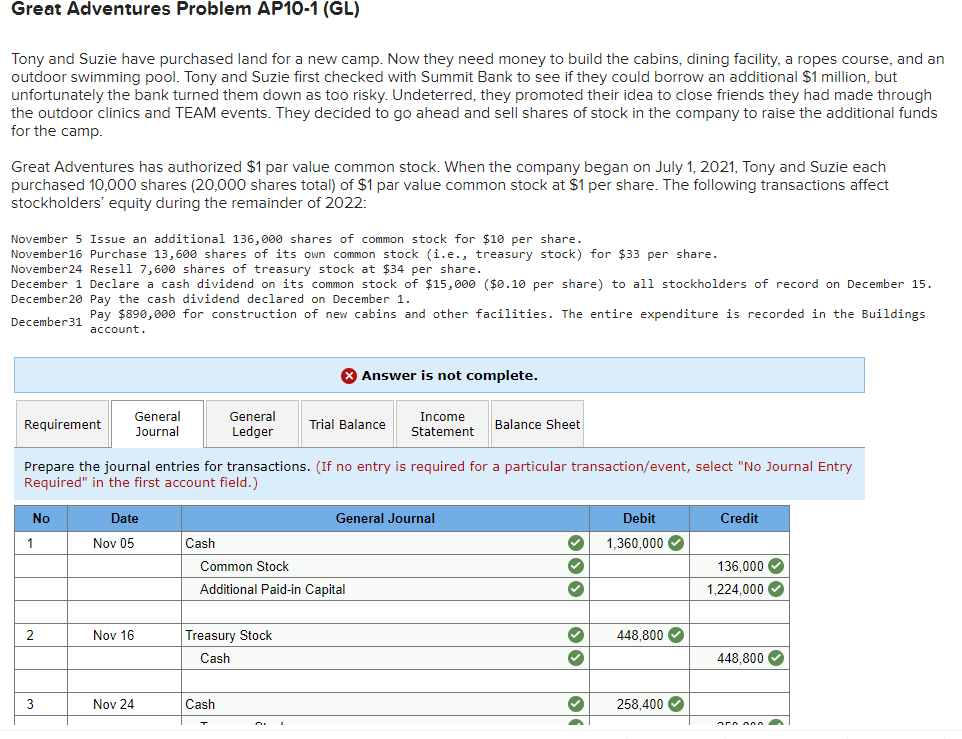Click checkmark icon on Nov 05 Cash account field

(575, 543)
